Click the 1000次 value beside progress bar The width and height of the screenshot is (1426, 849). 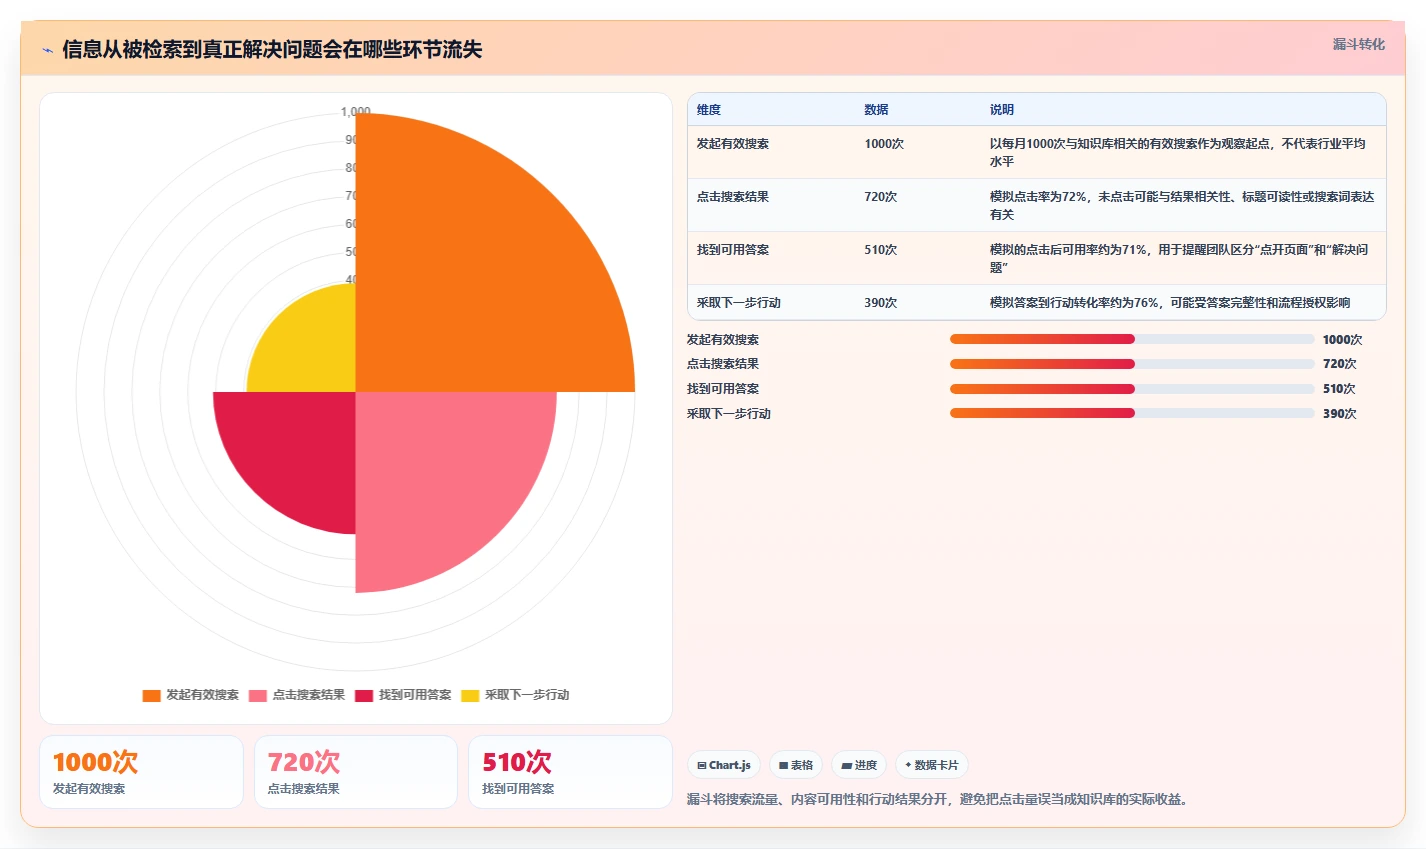(x=1342, y=340)
